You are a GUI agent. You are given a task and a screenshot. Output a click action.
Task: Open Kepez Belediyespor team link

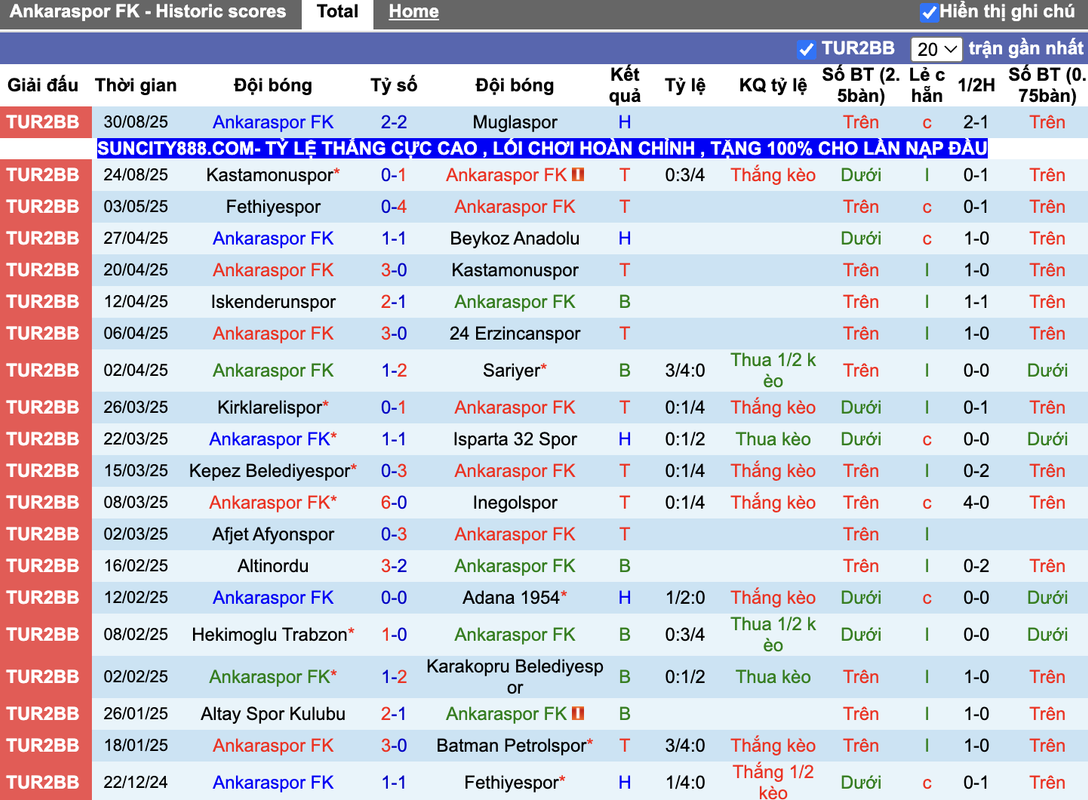(270, 471)
